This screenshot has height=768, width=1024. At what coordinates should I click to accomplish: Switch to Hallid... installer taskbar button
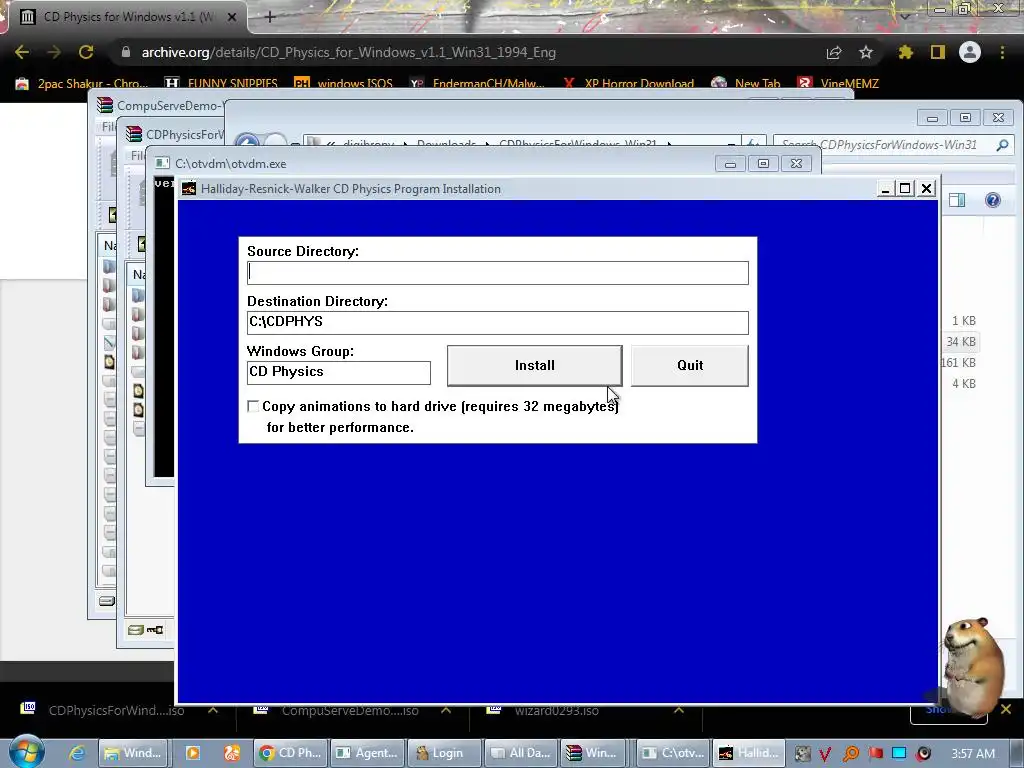748,753
